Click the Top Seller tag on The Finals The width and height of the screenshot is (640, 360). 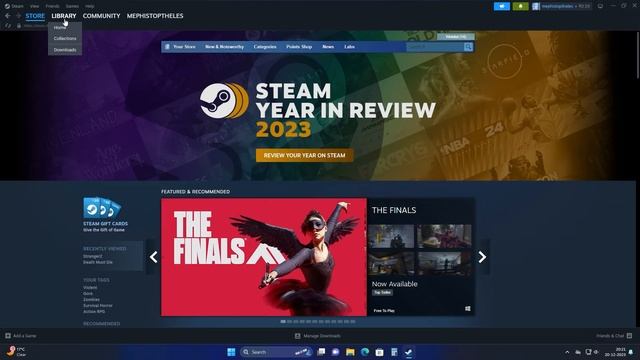tap(382, 293)
